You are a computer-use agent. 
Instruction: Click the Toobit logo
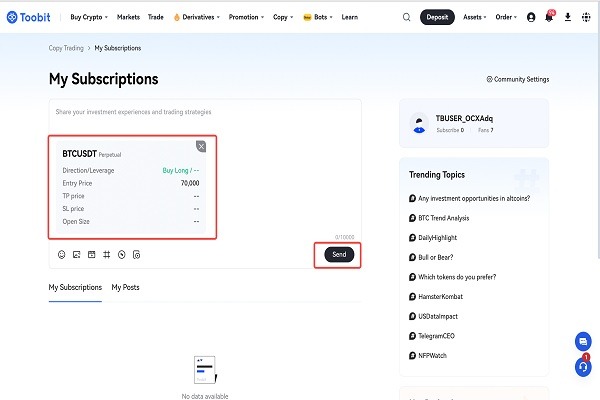pyautogui.click(x=28, y=17)
